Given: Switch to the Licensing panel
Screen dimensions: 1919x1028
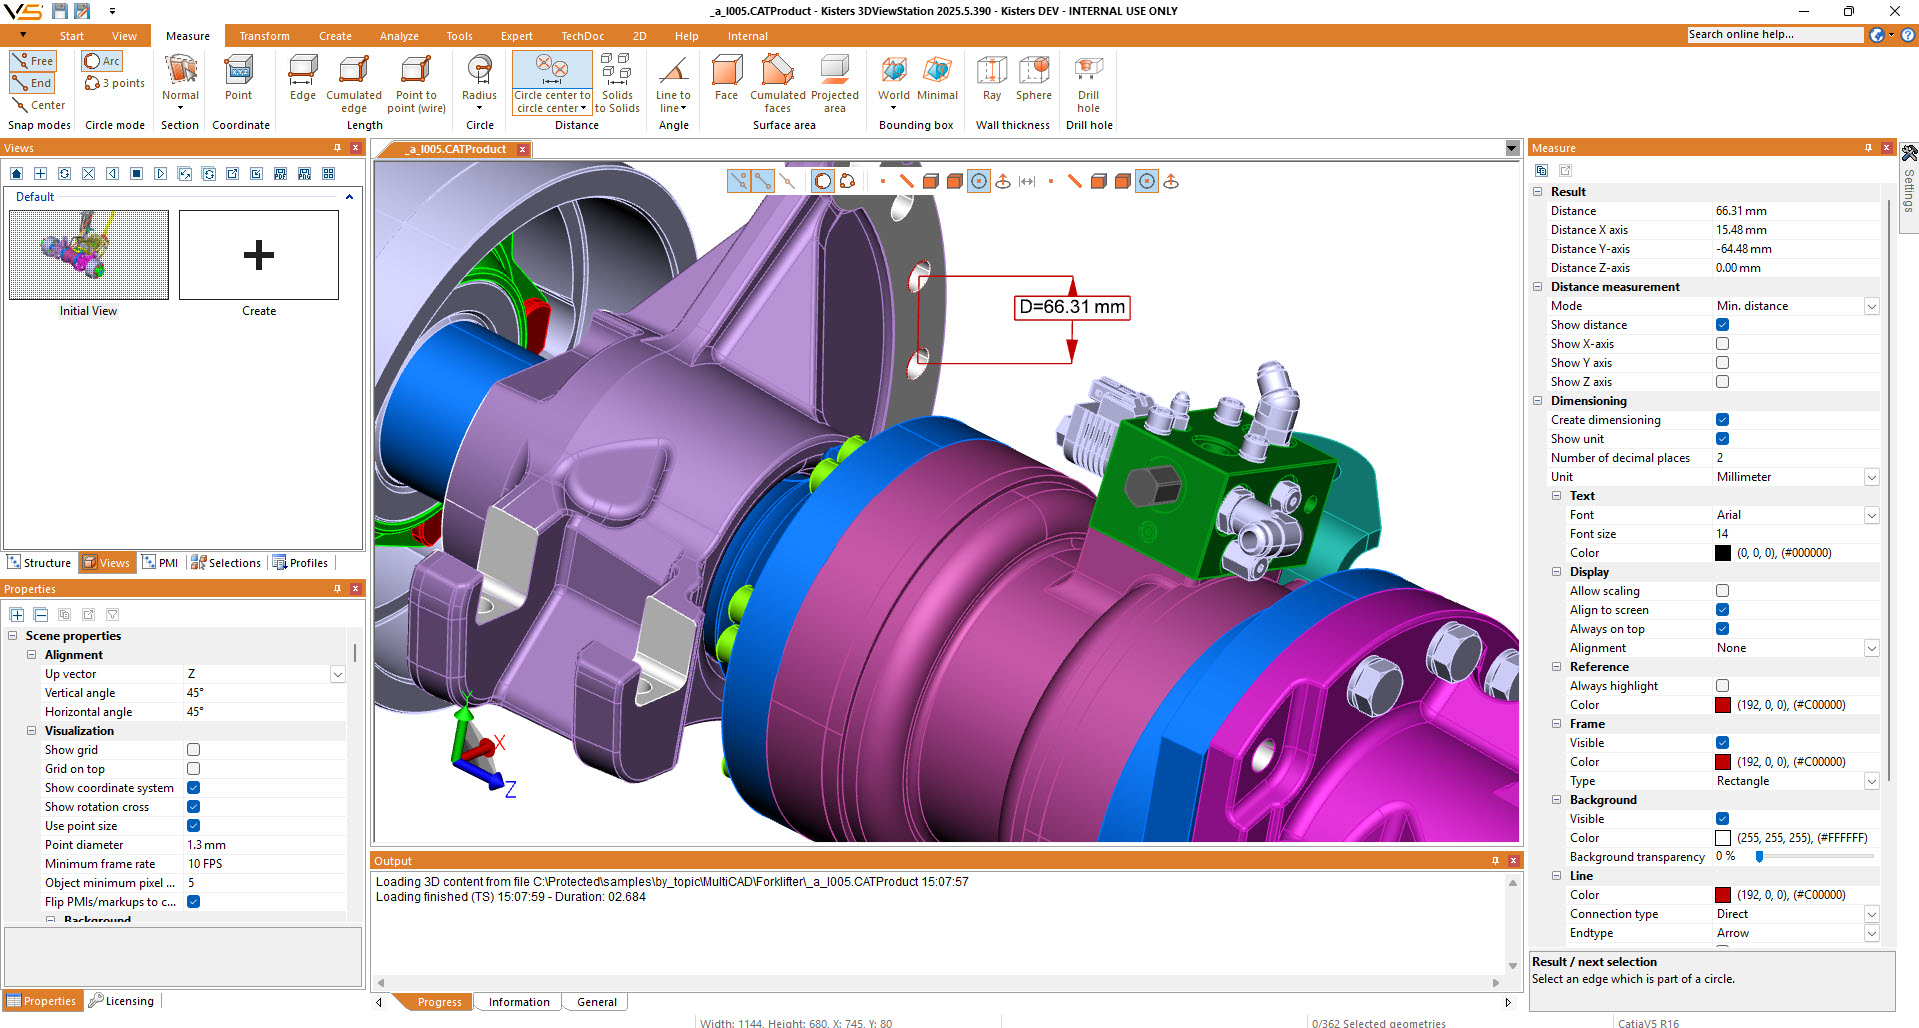Looking at the screenshot, I should pyautogui.click(x=122, y=1001).
